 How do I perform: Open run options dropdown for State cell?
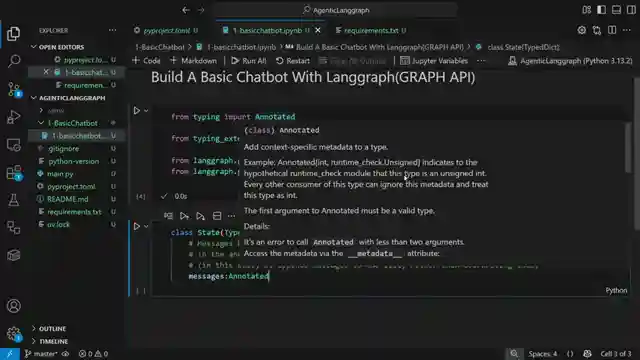coord(146,226)
